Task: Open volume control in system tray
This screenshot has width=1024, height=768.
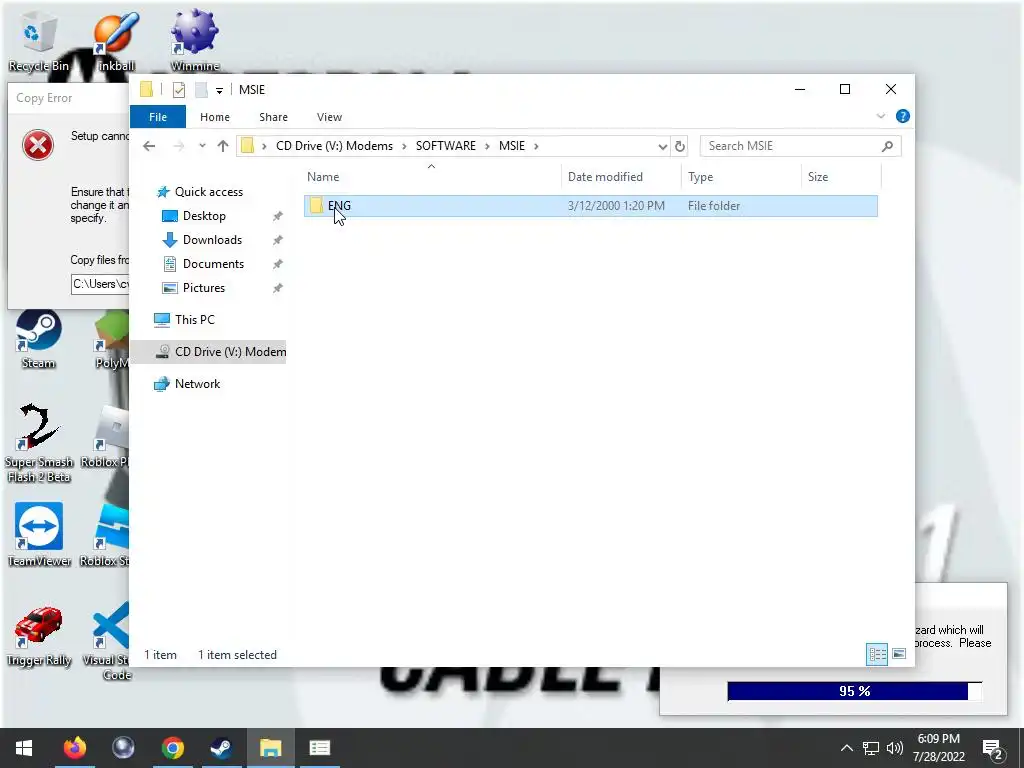Action: click(895, 748)
